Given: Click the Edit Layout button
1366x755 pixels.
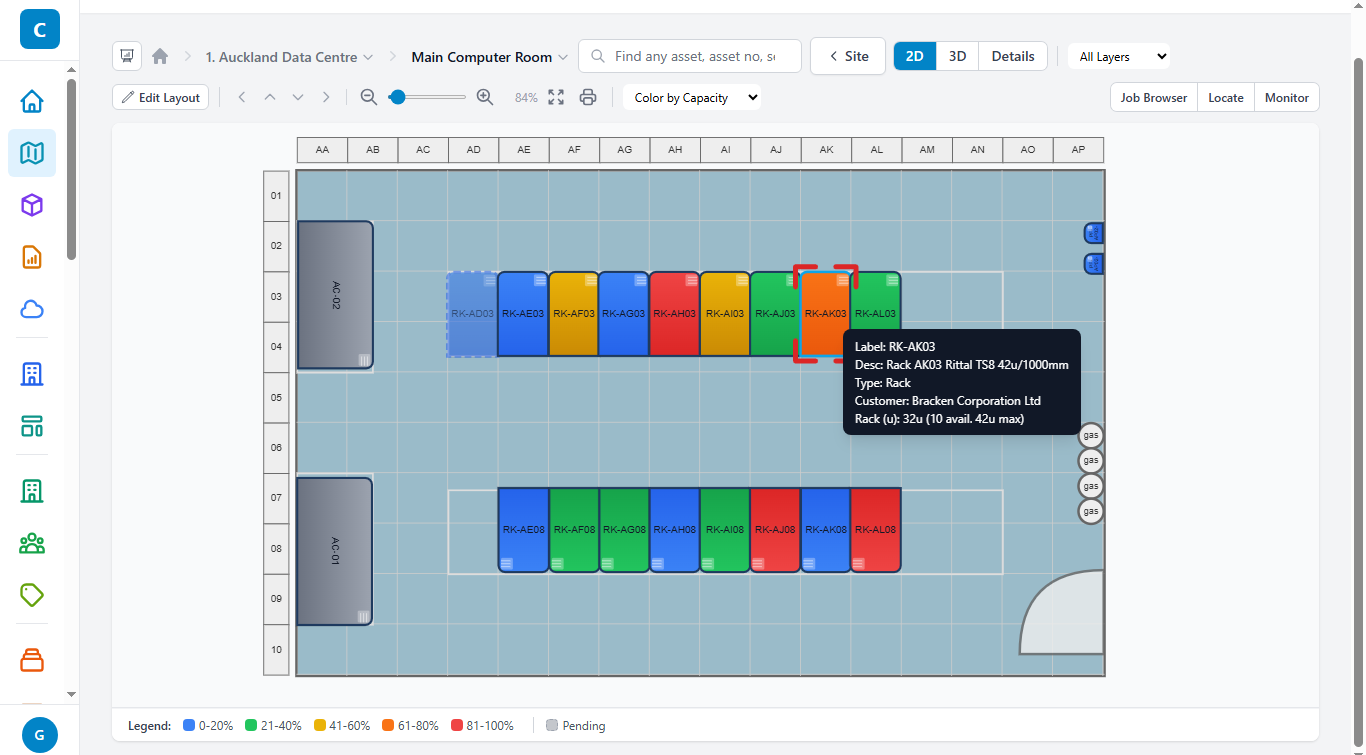Looking at the screenshot, I should (x=160, y=97).
